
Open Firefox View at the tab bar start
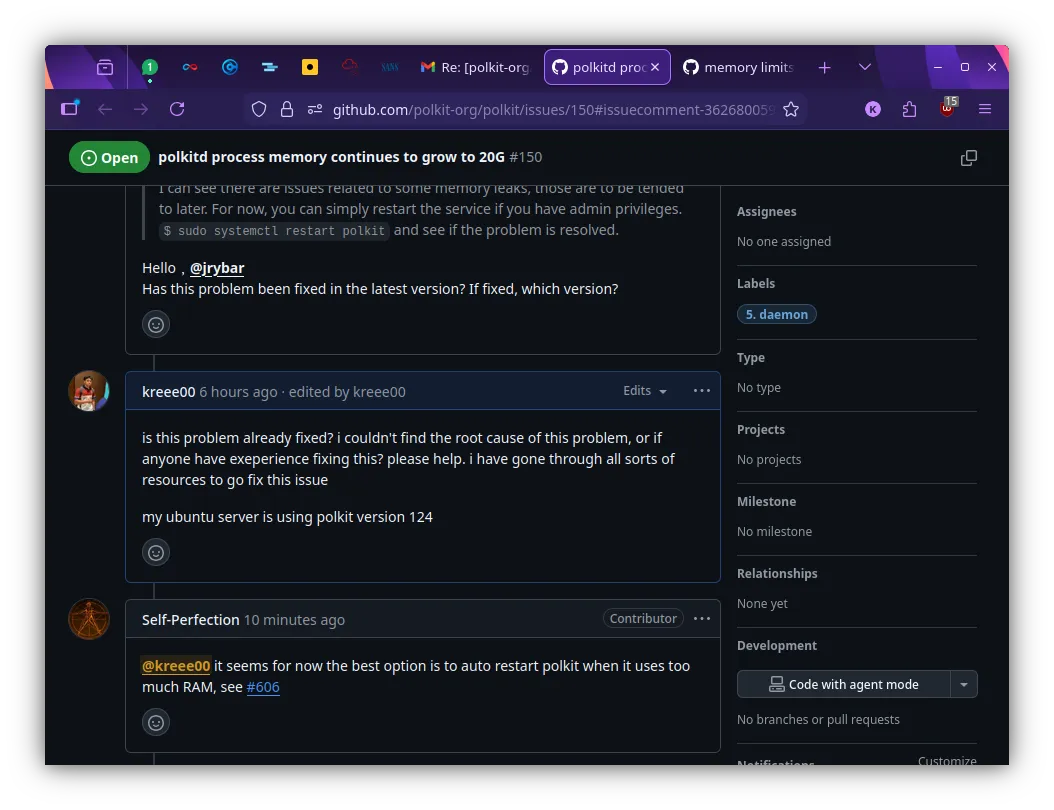coord(104,67)
